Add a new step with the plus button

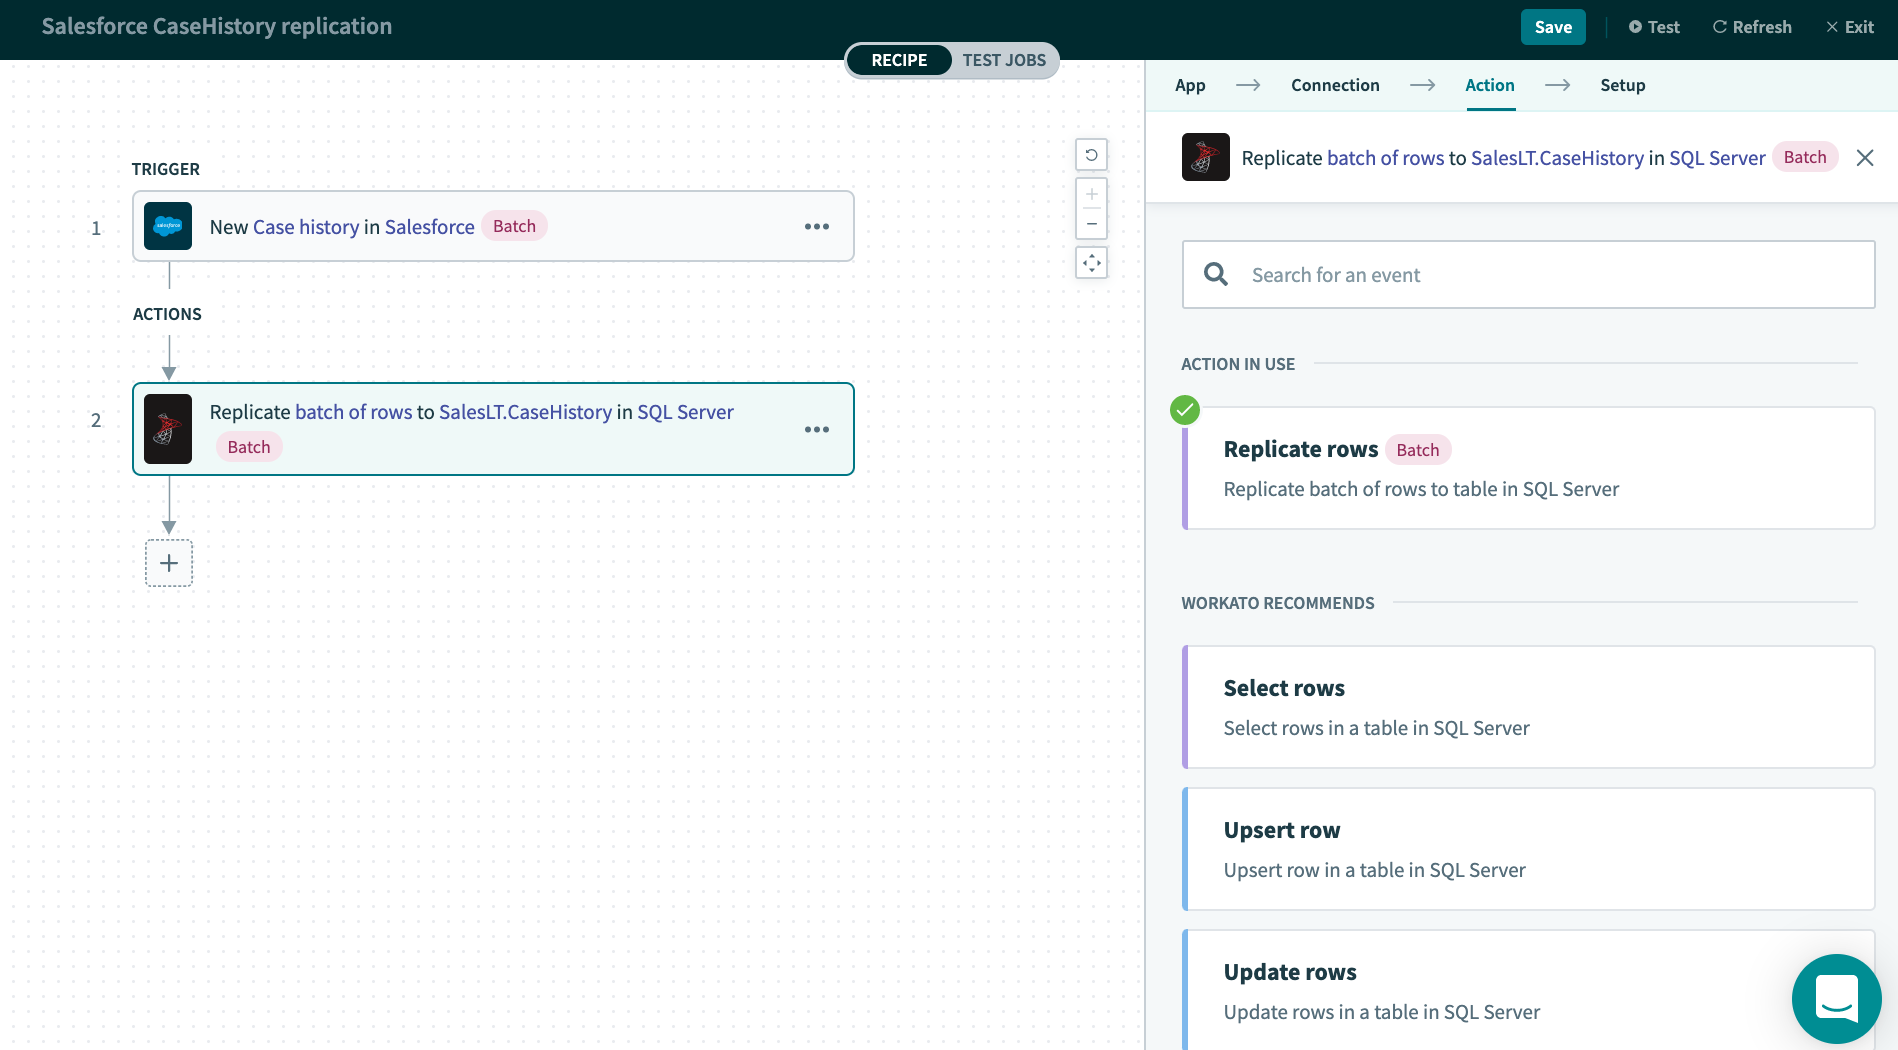point(169,563)
